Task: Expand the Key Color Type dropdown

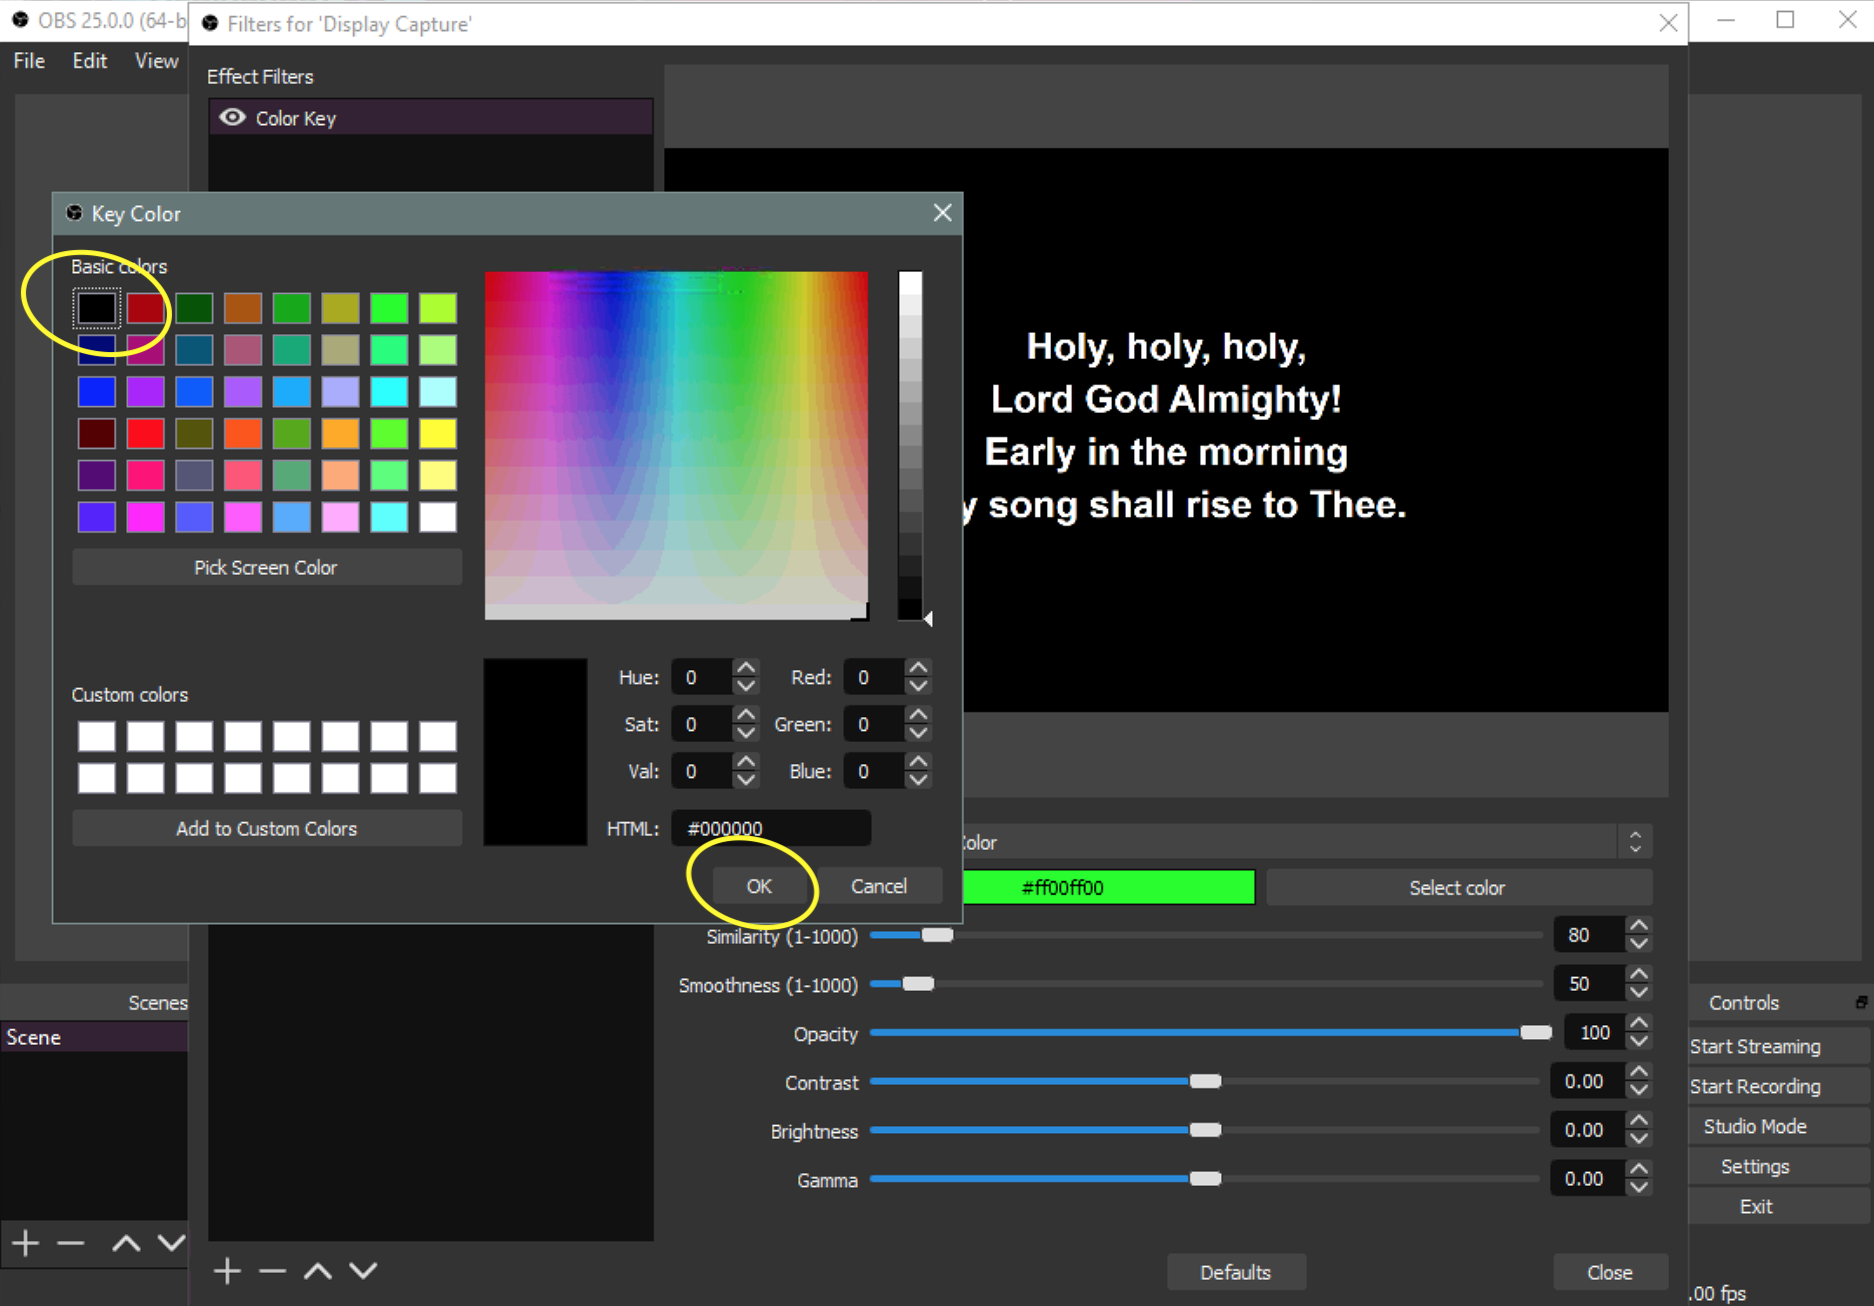Action: click(1635, 842)
